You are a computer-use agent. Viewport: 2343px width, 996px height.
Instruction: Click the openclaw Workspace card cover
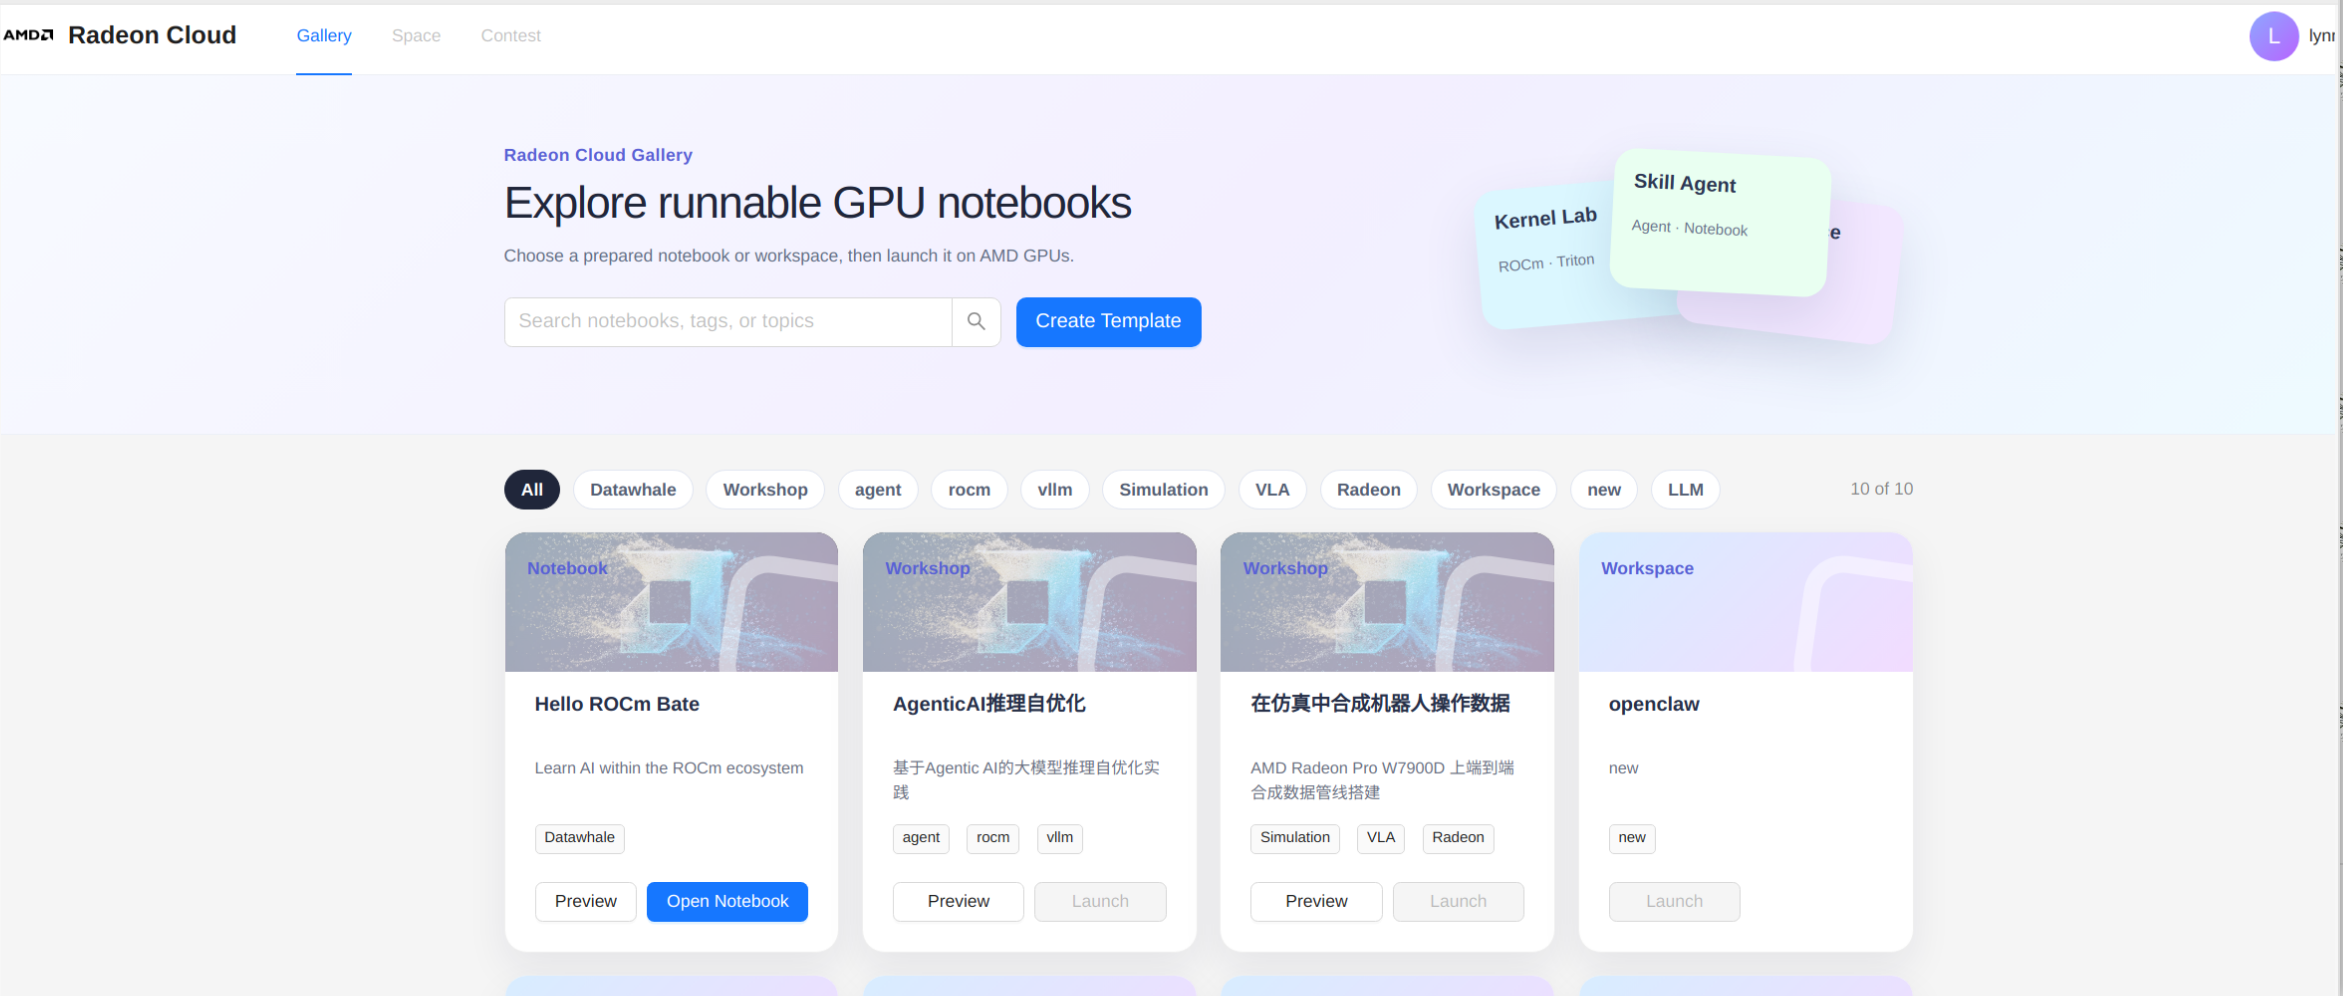pyautogui.click(x=1745, y=602)
